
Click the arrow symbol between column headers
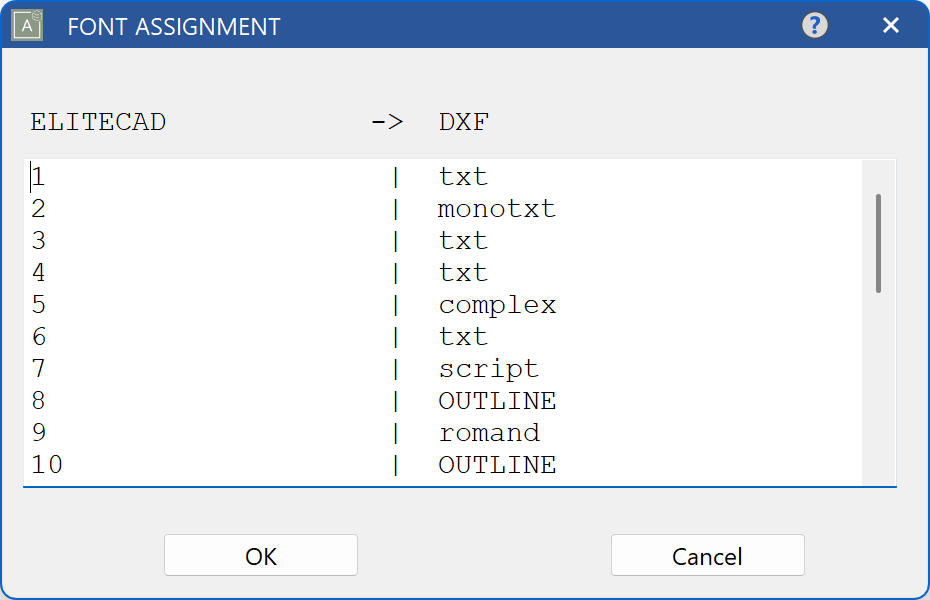click(389, 121)
